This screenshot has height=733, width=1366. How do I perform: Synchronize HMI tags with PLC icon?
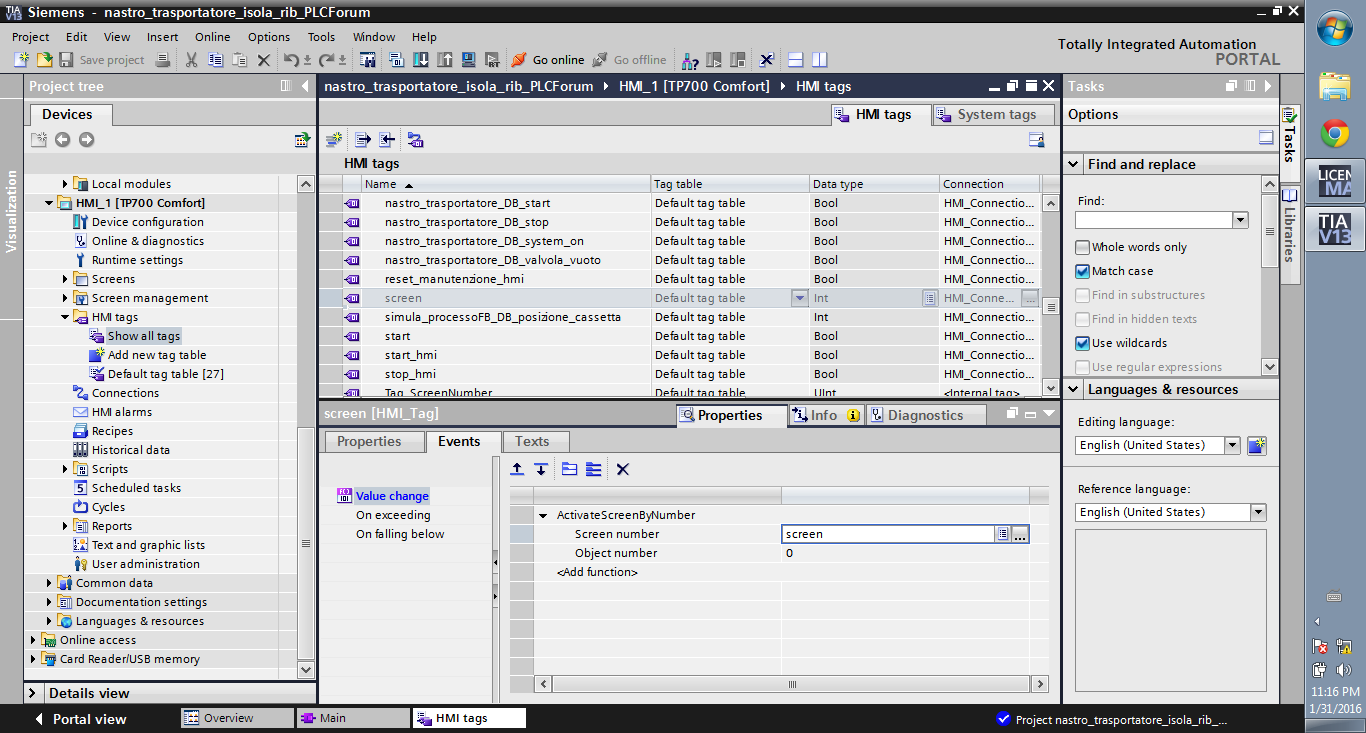click(x=415, y=140)
